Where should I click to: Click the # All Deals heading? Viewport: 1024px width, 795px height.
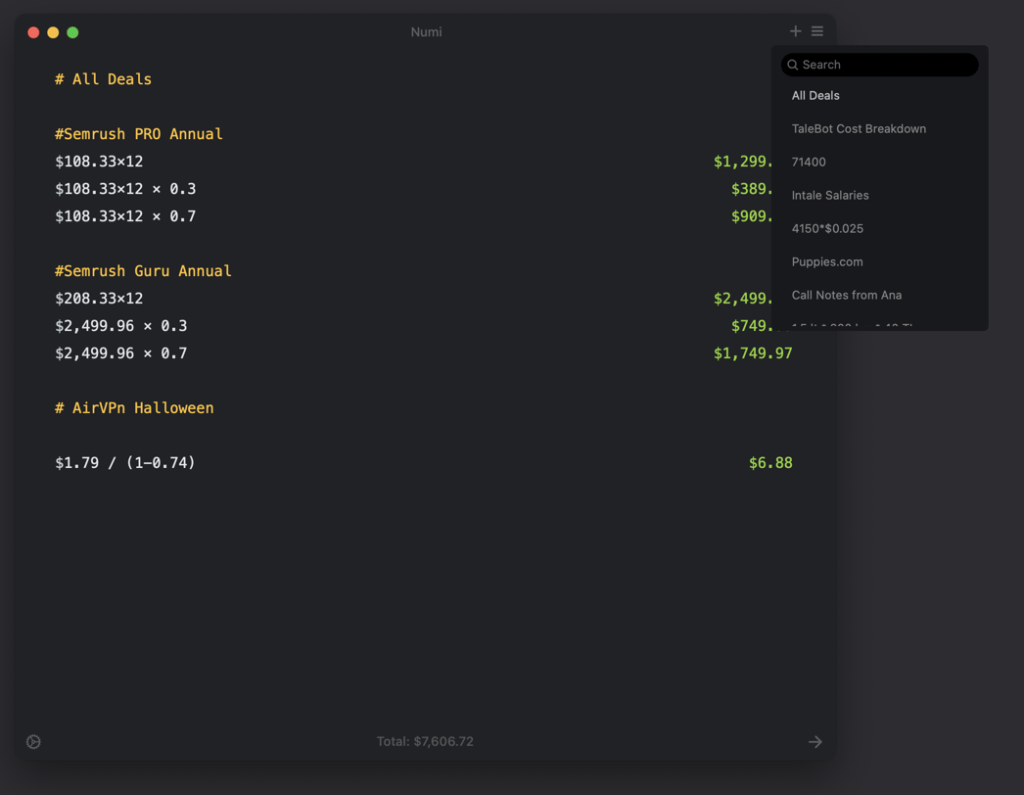click(103, 79)
